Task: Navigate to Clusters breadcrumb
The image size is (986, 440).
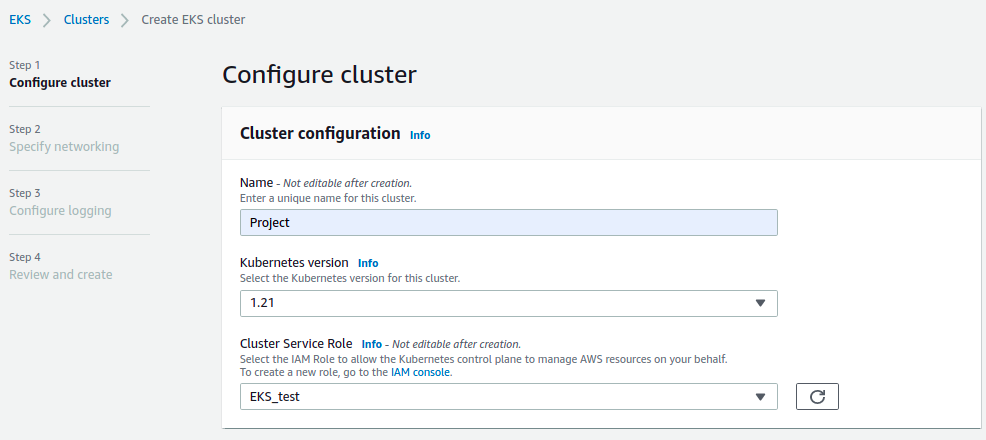Action: [x=86, y=19]
